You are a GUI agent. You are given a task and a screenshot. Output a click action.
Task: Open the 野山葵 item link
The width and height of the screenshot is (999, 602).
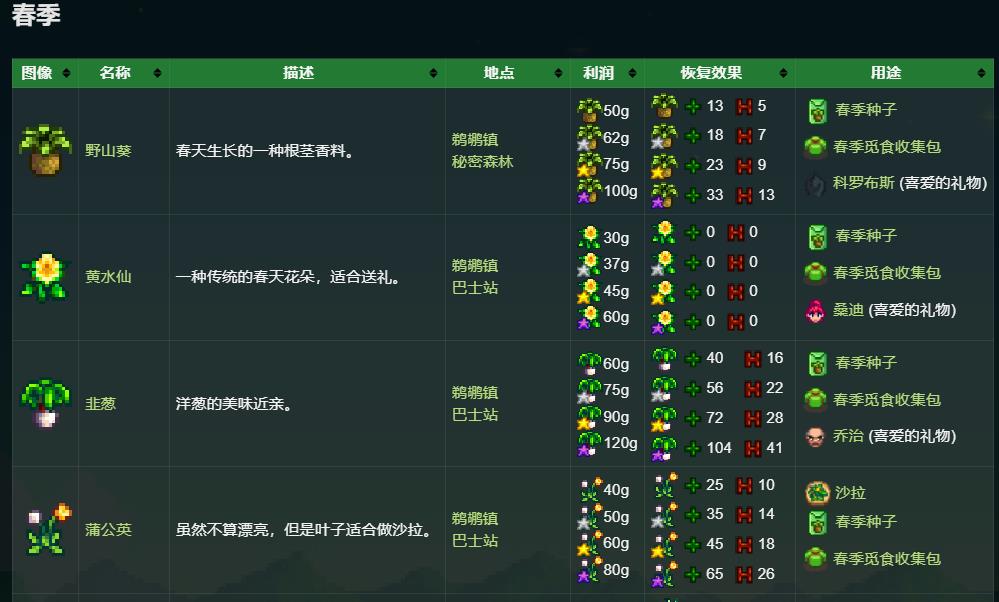(x=108, y=150)
